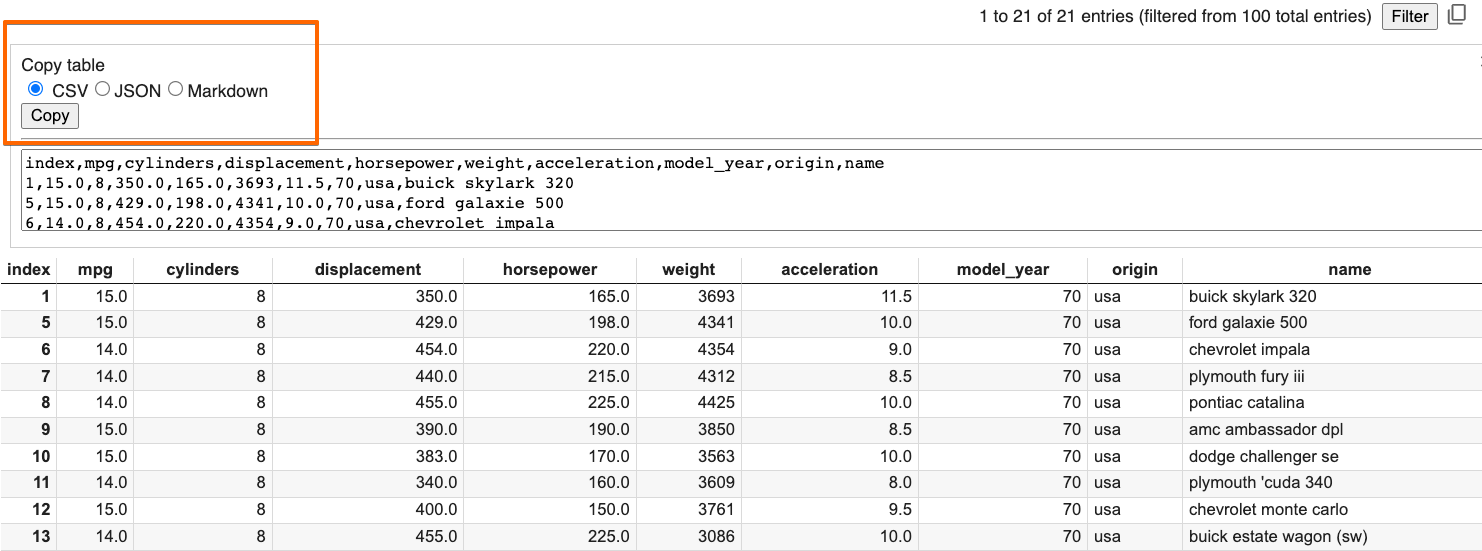
Task: Select the origin column header
Action: coord(1135,269)
